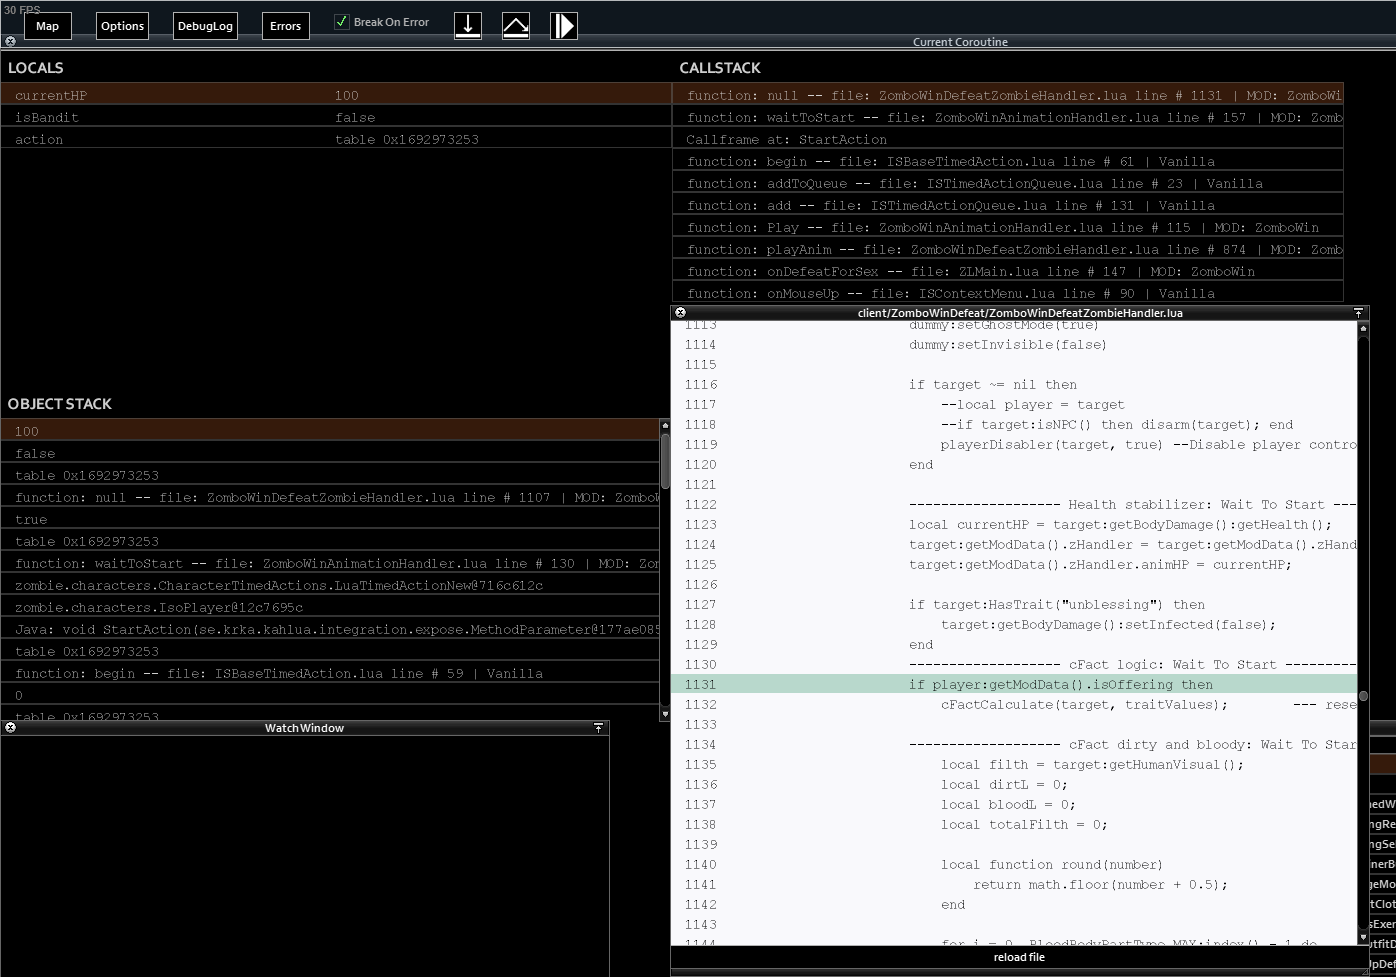Image resolution: width=1396 pixels, height=977 pixels.
Task: Select the Play ZomboWinAnimationHandler.lua callstack entry
Action: coord(1008,227)
